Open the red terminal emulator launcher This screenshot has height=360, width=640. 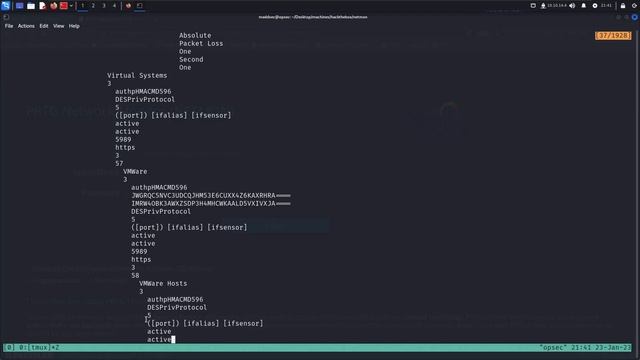click(64, 6)
